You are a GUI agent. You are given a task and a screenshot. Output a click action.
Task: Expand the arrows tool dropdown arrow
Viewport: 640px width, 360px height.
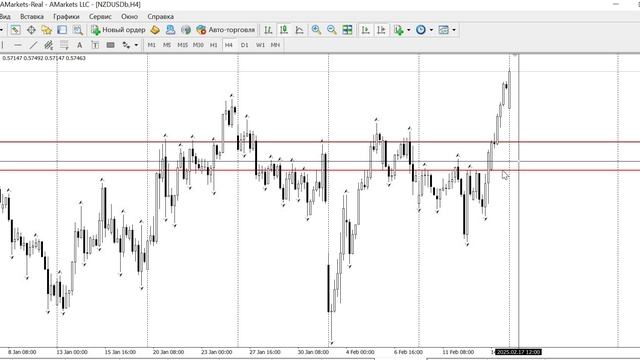pos(136,45)
